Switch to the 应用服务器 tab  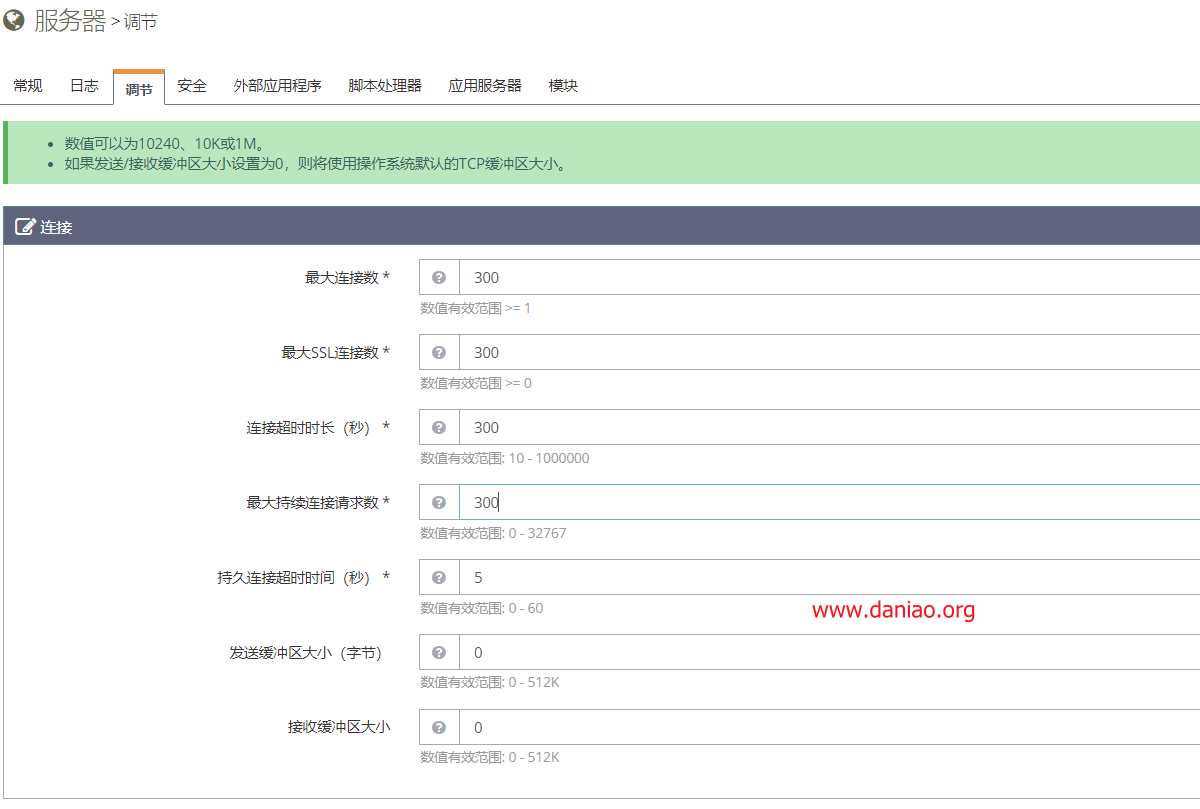pos(485,86)
